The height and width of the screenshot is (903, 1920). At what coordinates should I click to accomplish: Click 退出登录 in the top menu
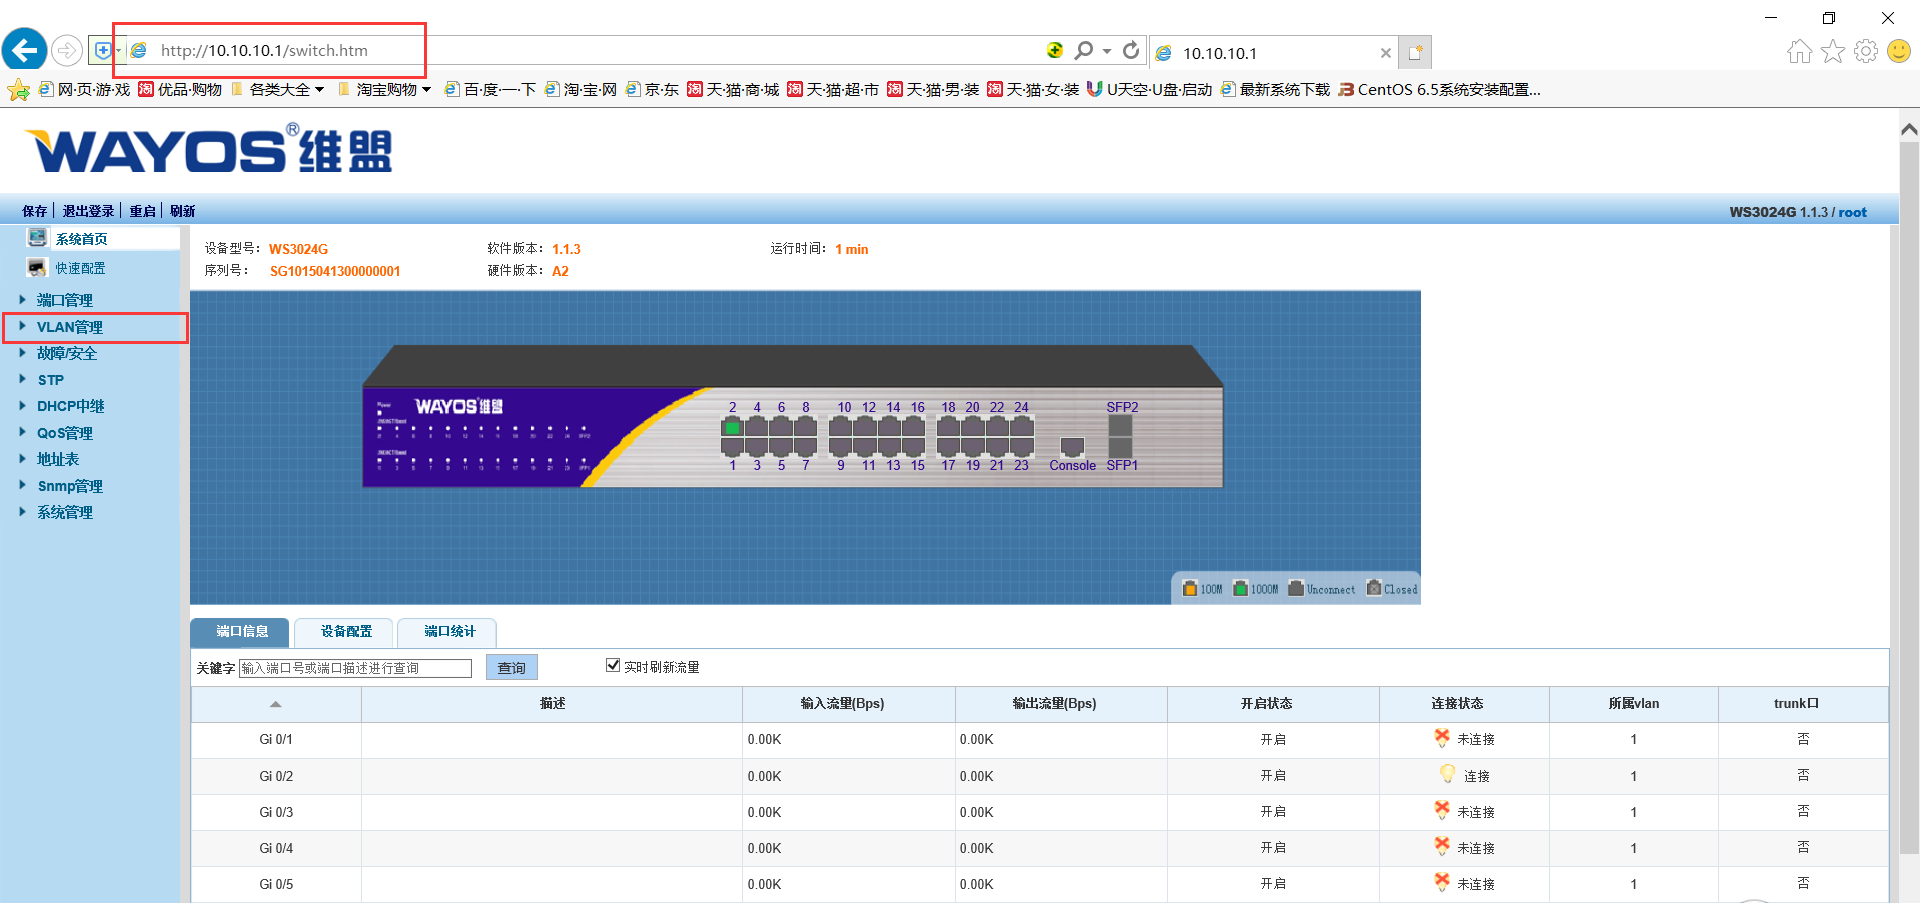pyautogui.click(x=88, y=211)
